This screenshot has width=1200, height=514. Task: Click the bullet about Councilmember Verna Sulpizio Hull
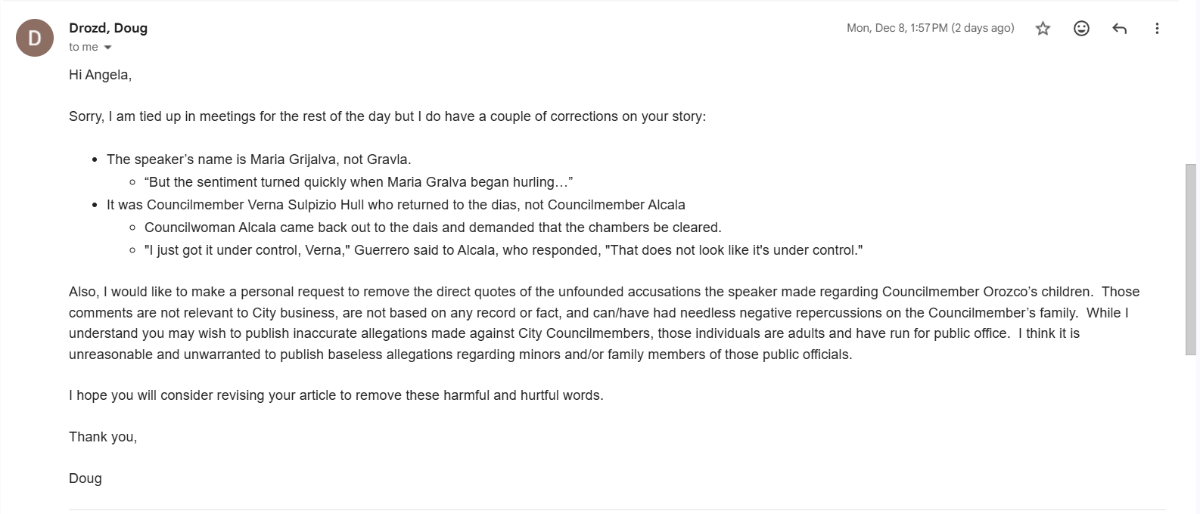pyautogui.click(x=395, y=205)
